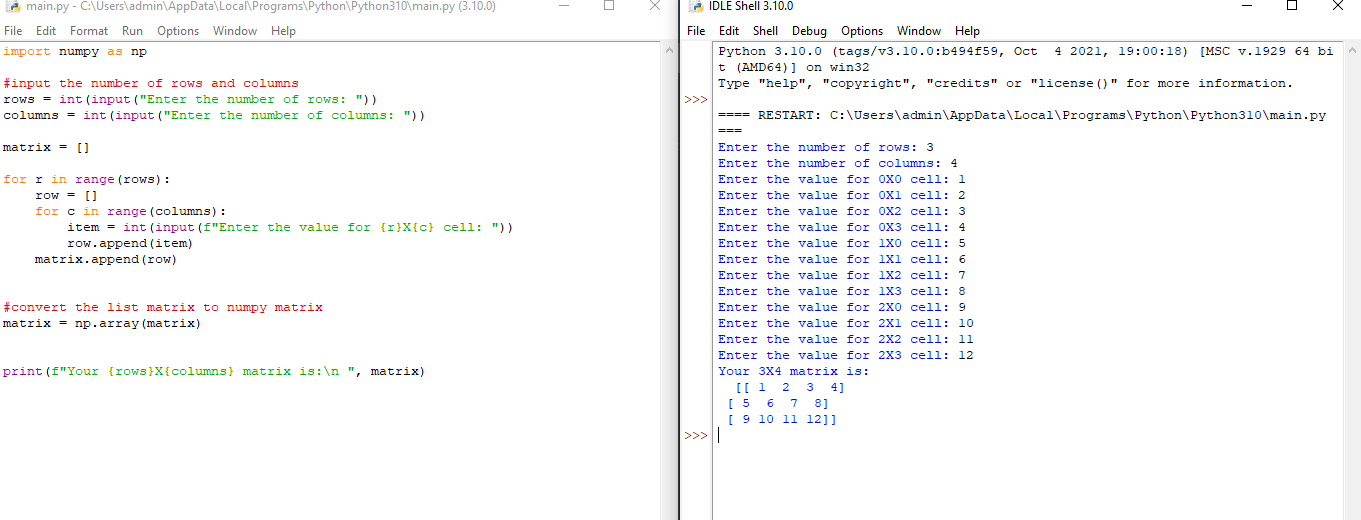Open the Shell menu in IDLE Shell
The width and height of the screenshot is (1361, 520).
point(765,31)
